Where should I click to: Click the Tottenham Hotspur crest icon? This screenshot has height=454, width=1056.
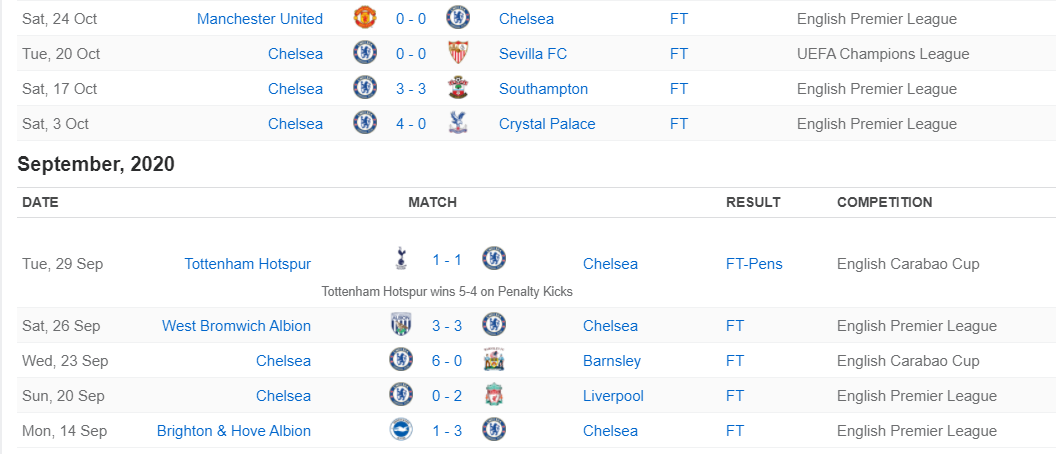point(401,259)
